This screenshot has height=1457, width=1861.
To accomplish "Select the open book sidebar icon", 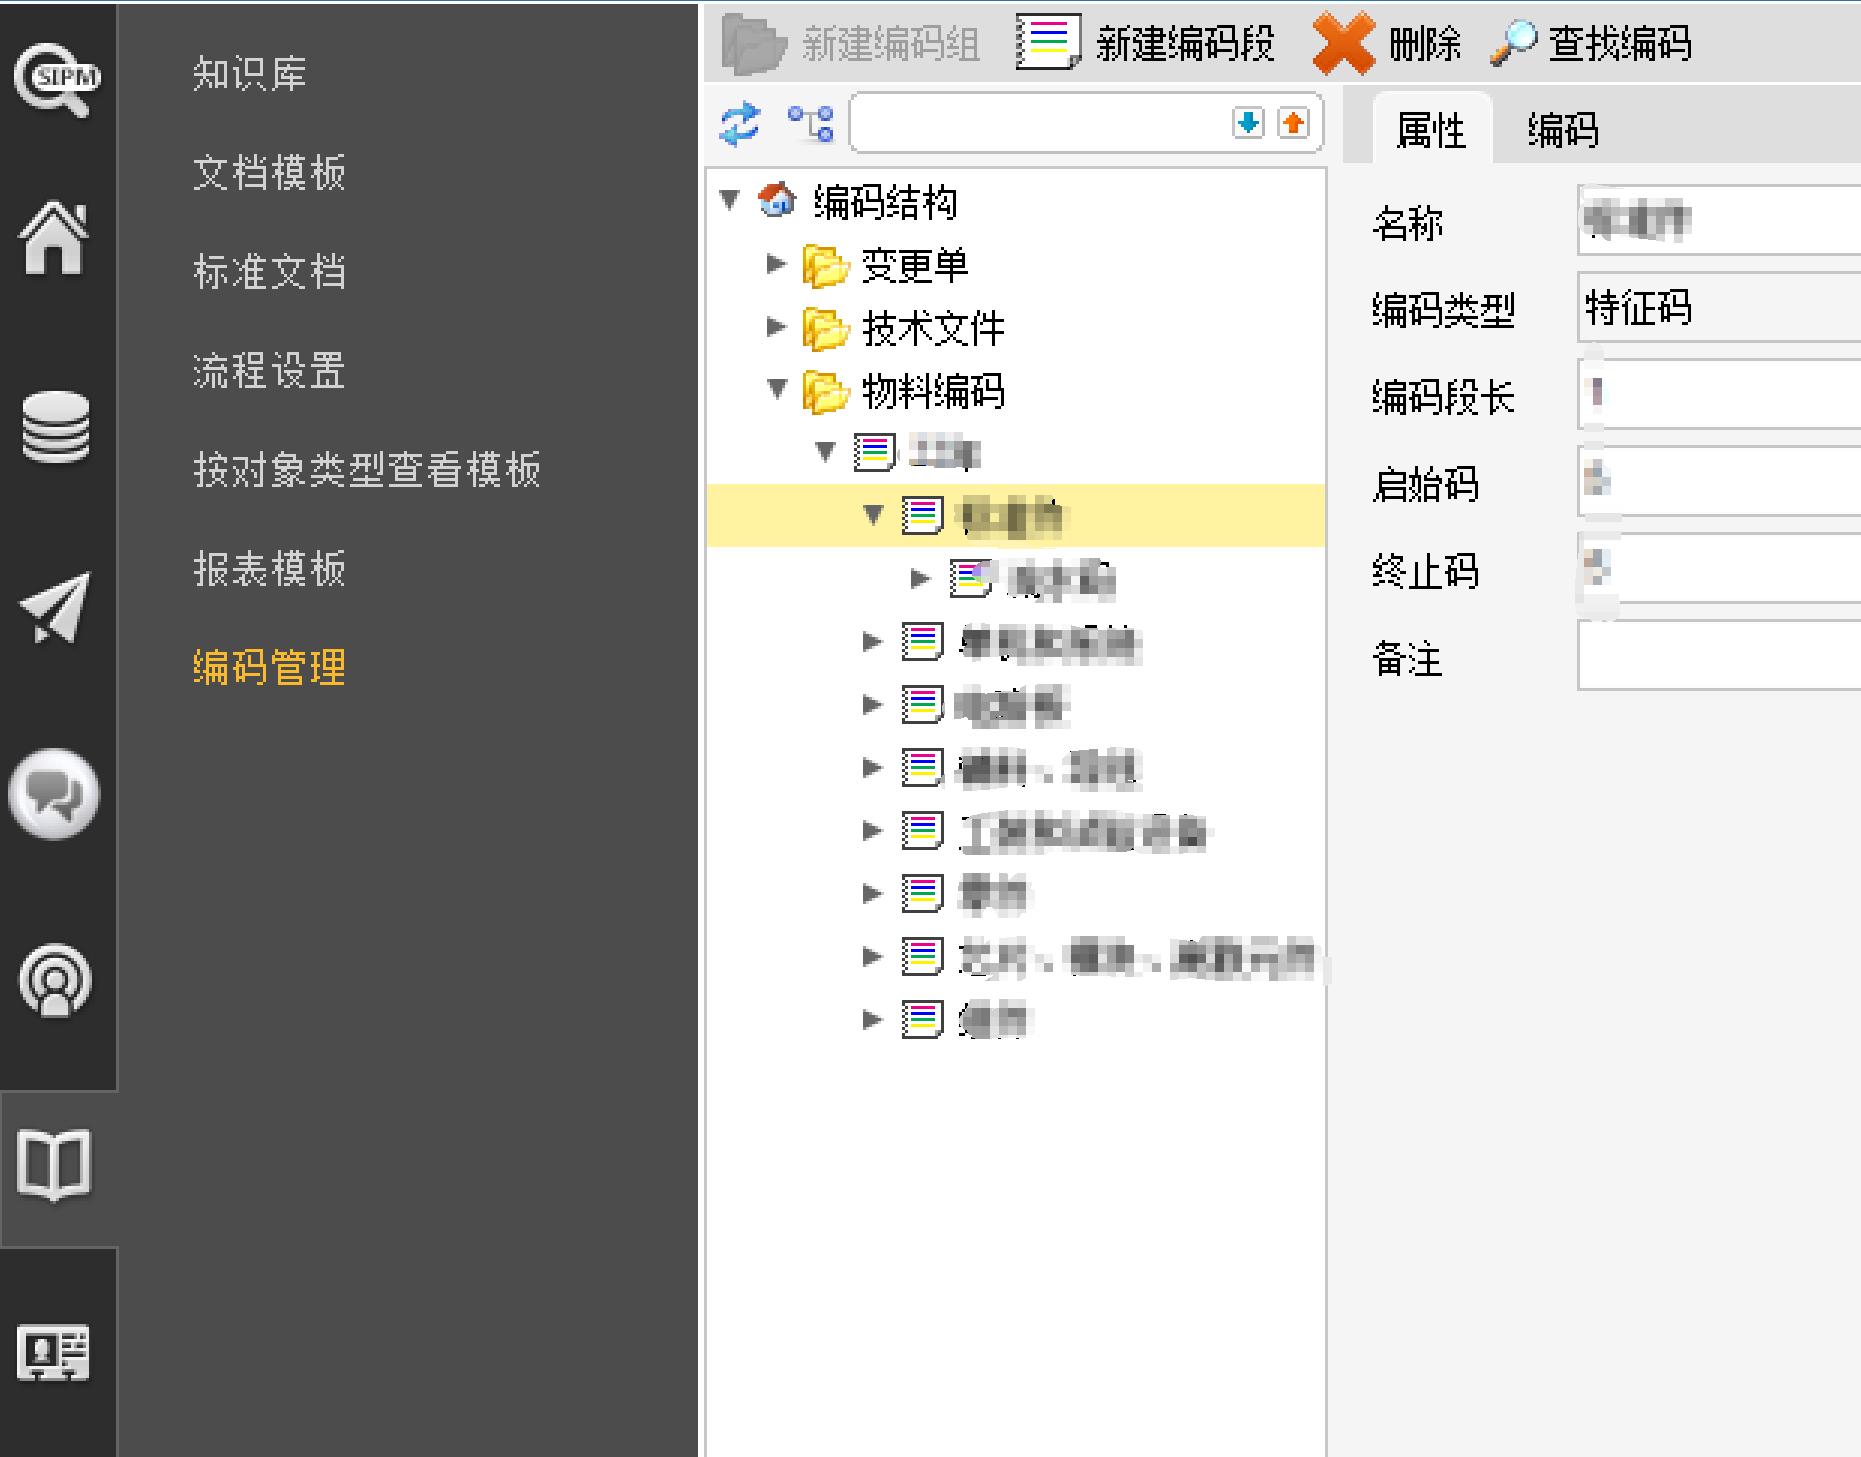I will (x=54, y=1165).
